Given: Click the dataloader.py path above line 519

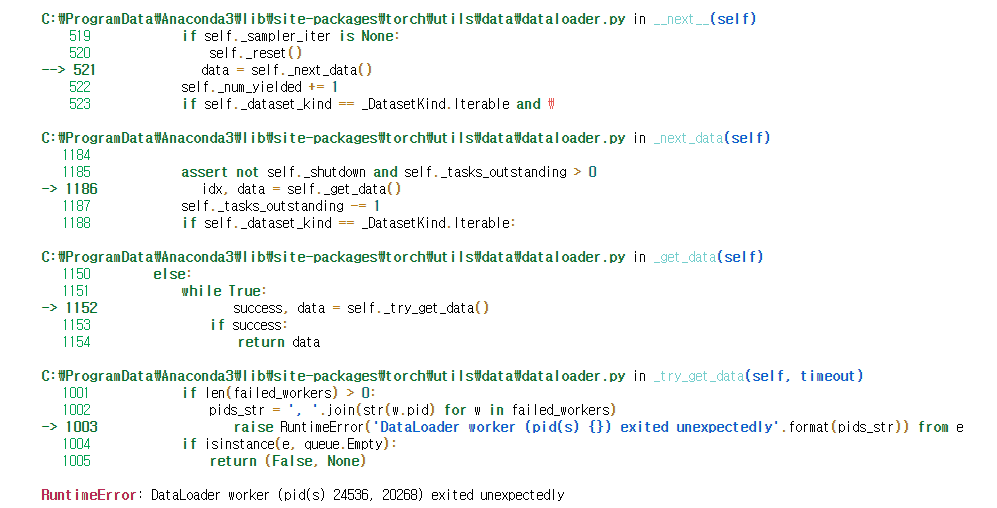Looking at the screenshot, I should tap(333, 19).
